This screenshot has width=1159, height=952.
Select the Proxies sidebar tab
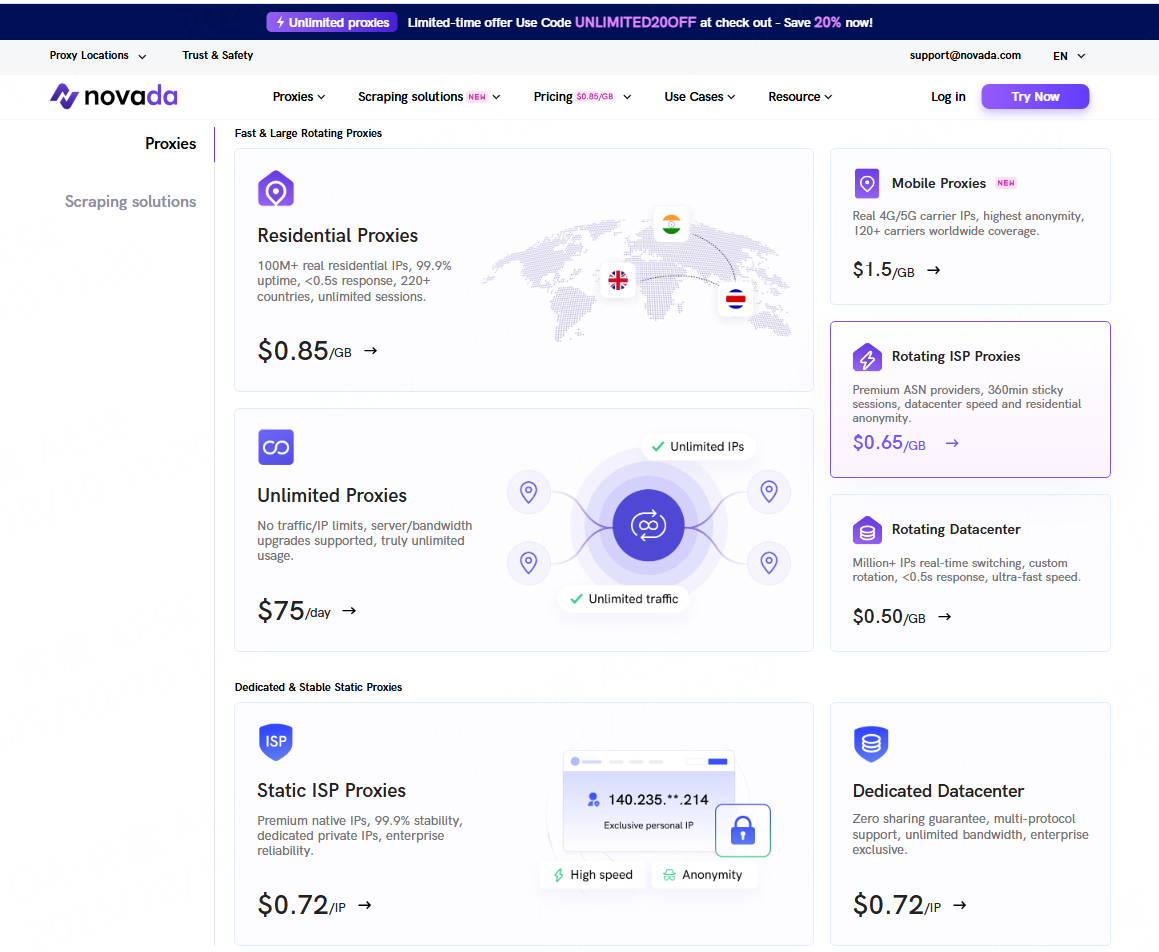pyautogui.click(x=170, y=144)
